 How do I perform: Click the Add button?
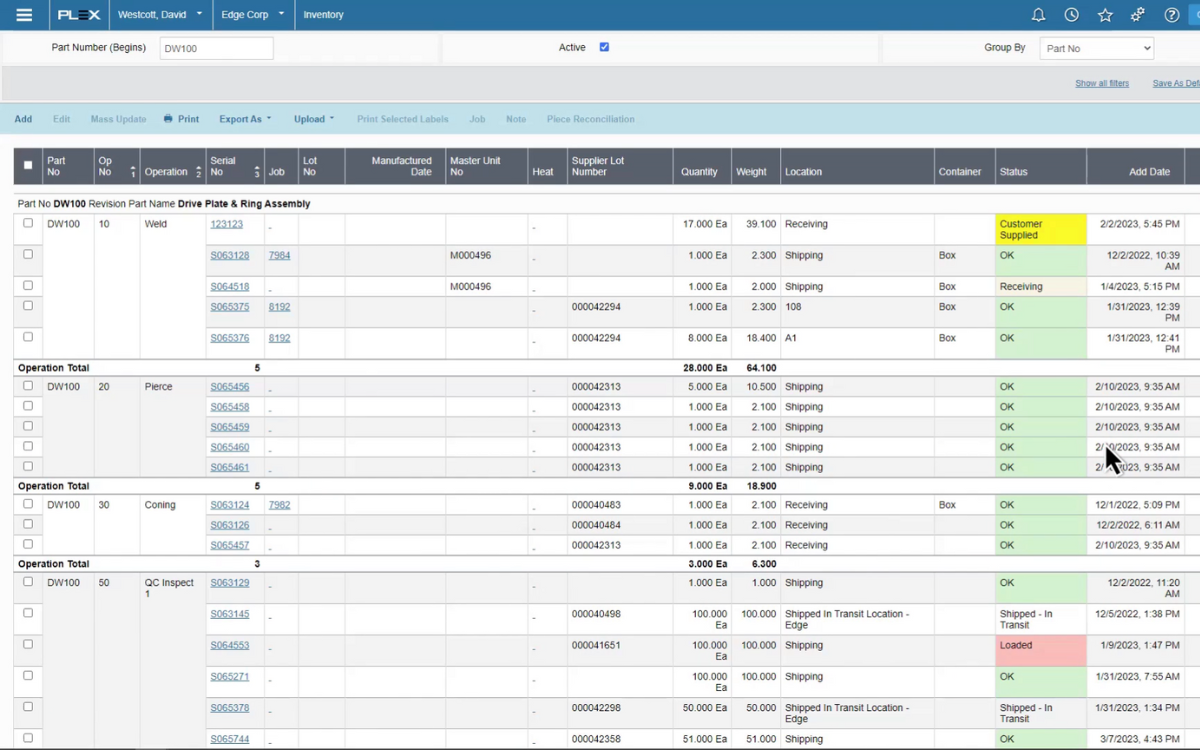23,118
